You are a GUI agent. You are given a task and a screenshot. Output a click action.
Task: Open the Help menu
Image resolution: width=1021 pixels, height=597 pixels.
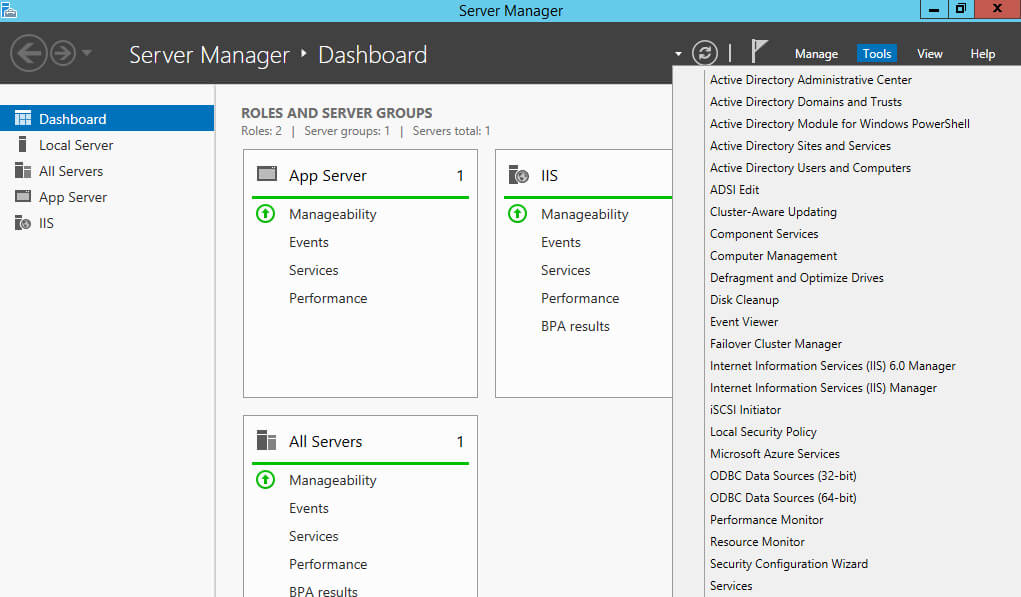point(982,54)
